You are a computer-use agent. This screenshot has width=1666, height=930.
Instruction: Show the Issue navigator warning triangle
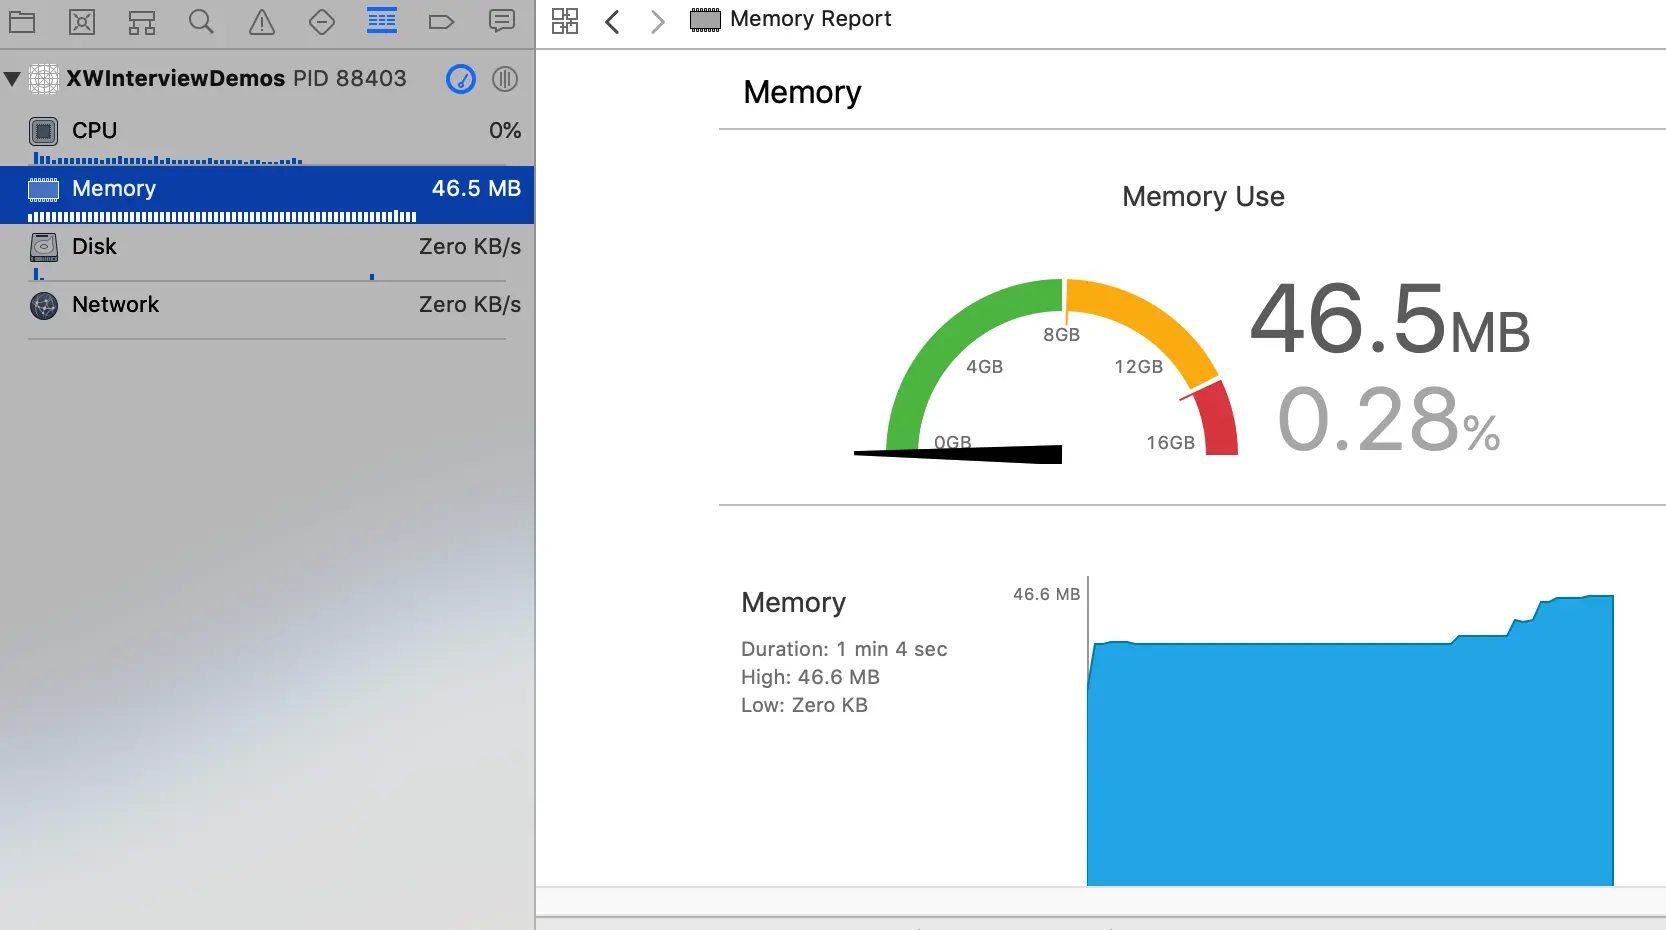coord(262,21)
